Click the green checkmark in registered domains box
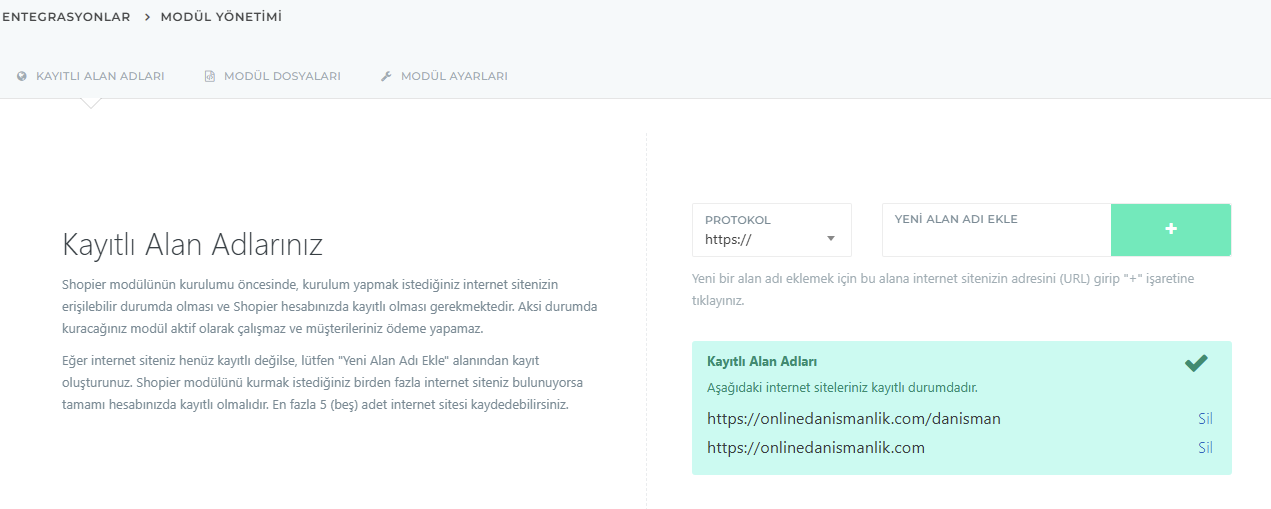Viewport: 1271px width, 509px height. pos(1196,364)
